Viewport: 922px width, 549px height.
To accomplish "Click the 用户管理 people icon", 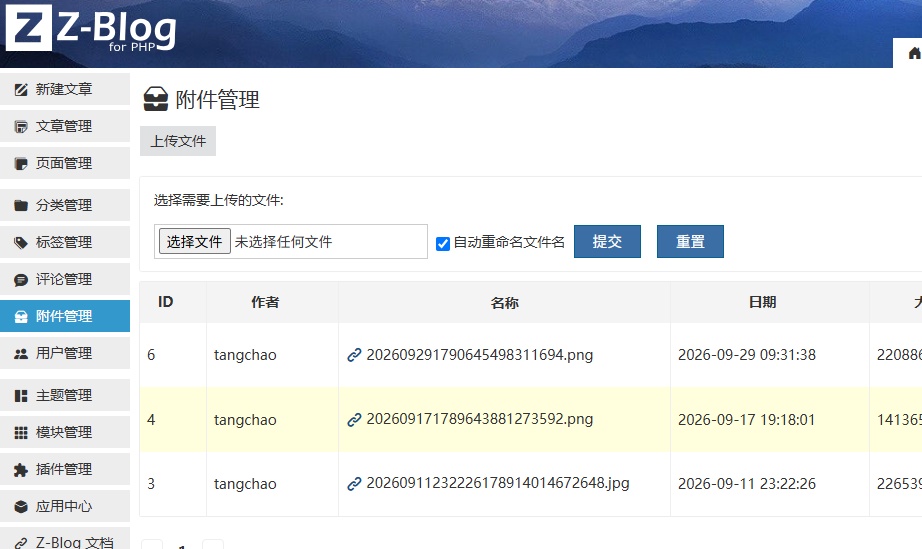I will (21, 353).
